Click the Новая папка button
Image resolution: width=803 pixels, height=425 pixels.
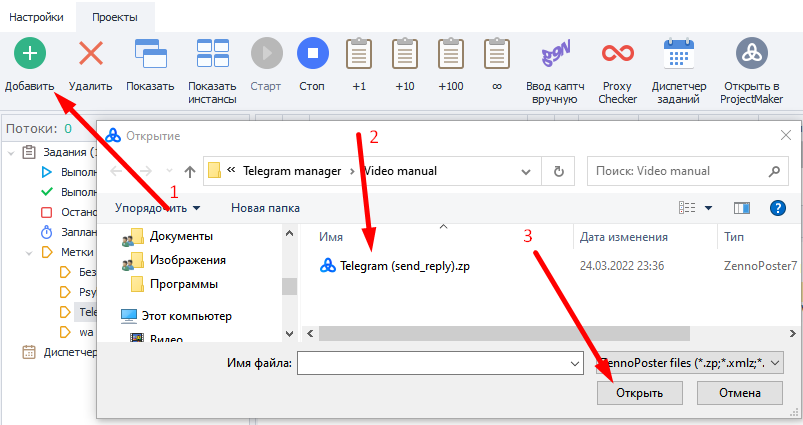coord(265,208)
